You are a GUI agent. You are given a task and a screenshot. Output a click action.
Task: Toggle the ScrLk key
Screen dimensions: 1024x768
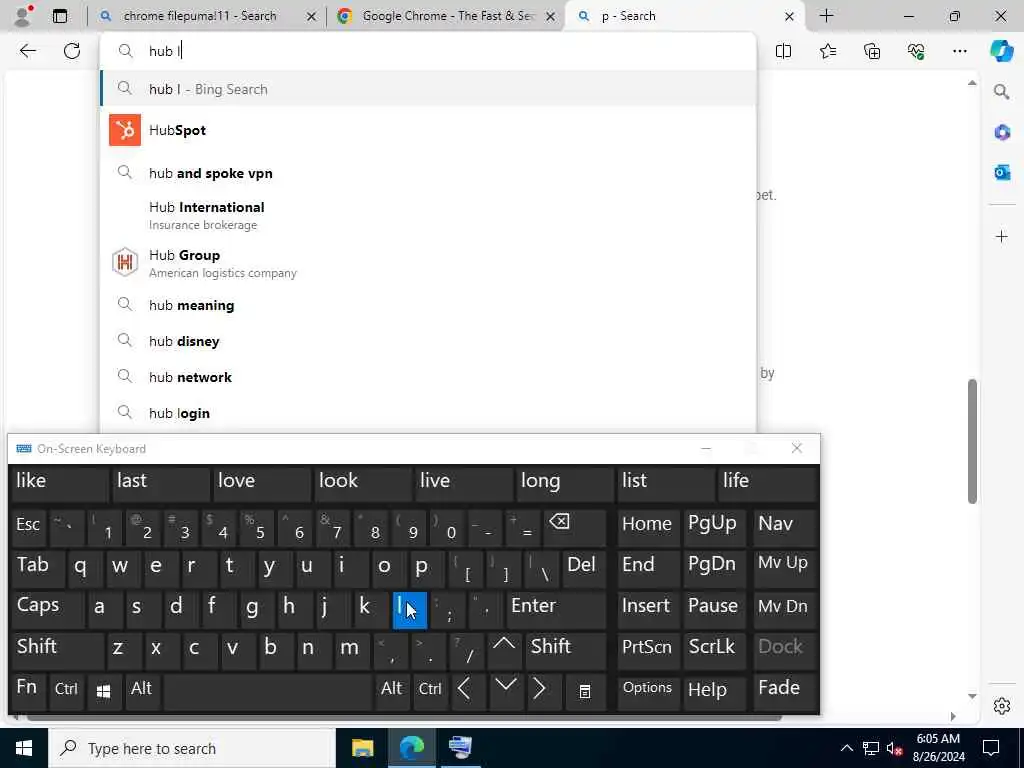(x=713, y=650)
